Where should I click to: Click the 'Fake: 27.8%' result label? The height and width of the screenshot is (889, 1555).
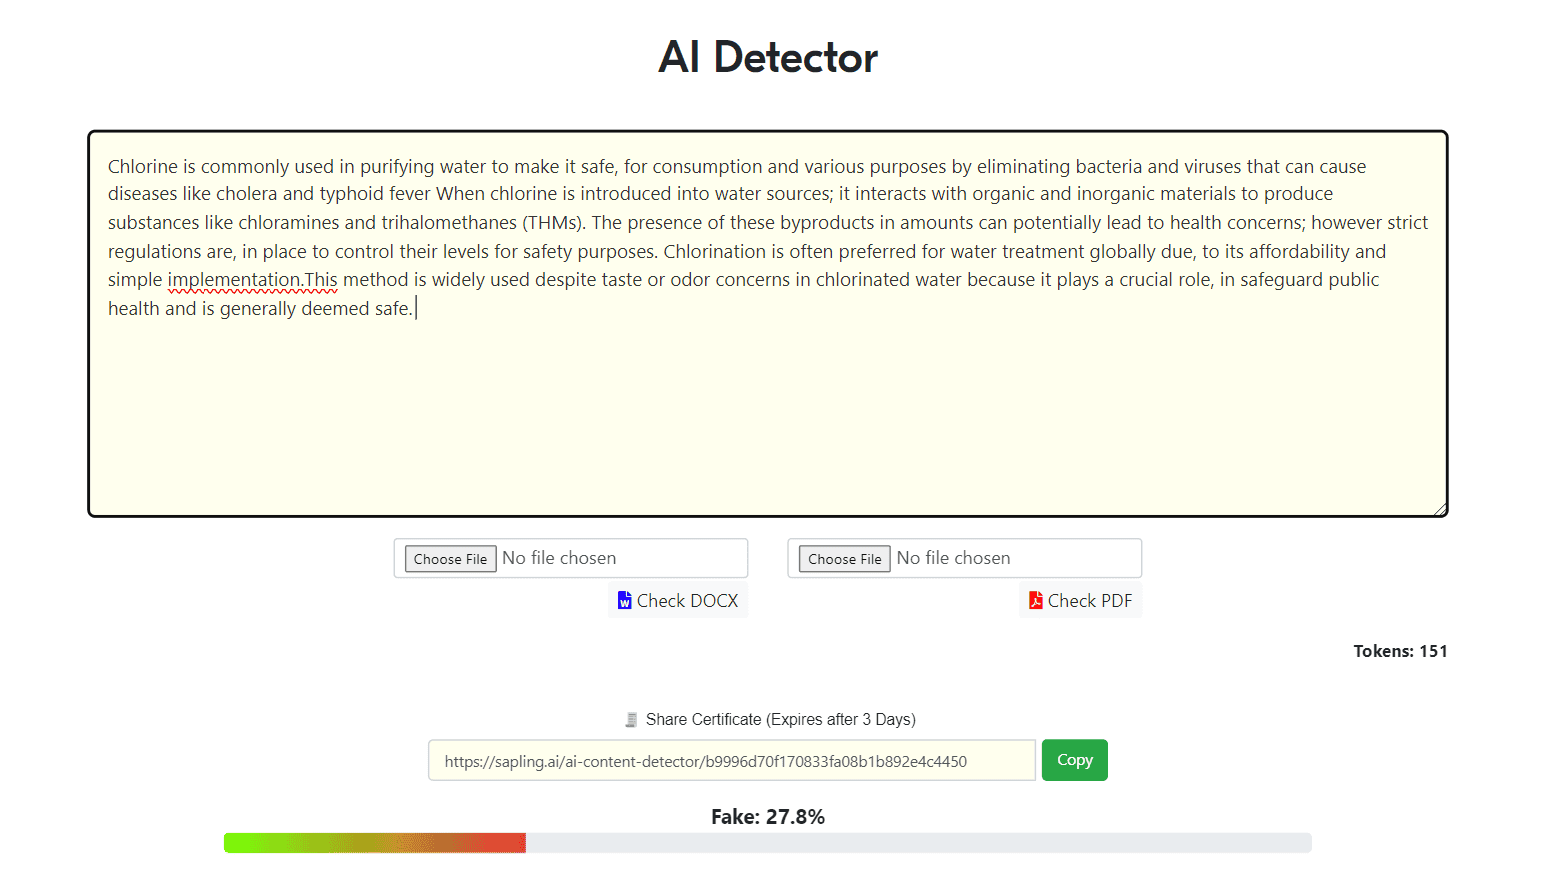(767, 817)
